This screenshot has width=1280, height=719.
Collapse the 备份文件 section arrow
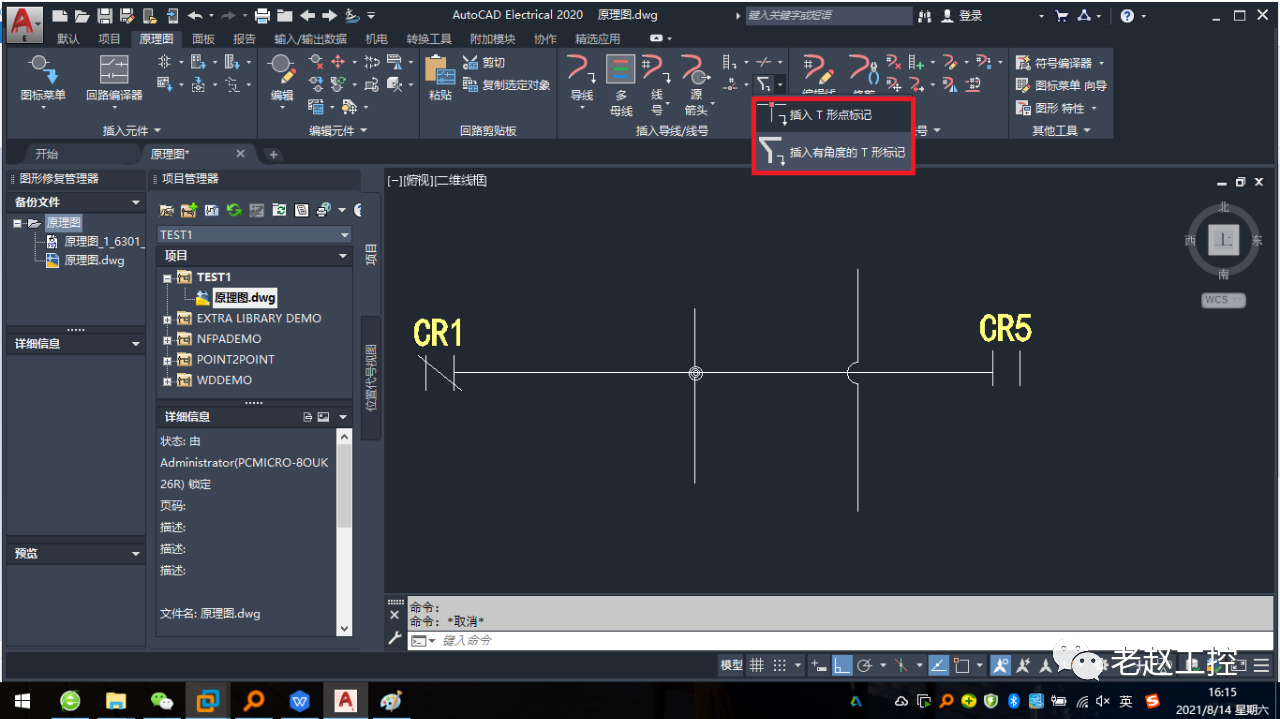[x=136, y=202]
